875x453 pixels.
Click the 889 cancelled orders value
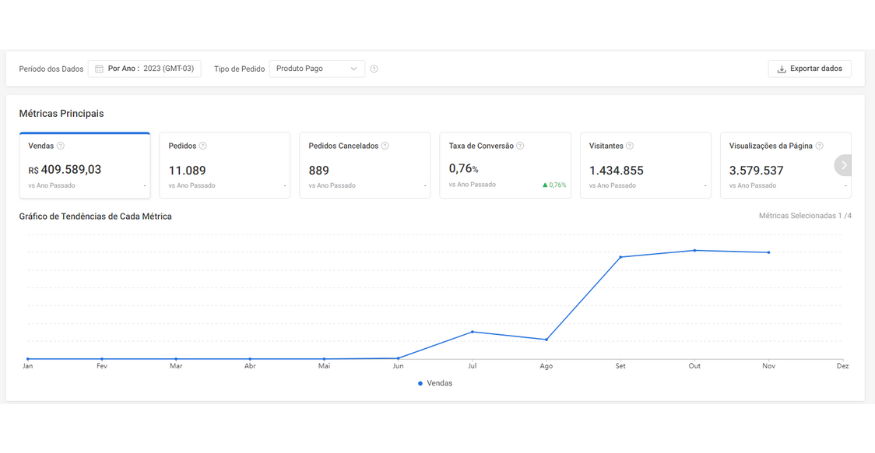pyautogui.click(x=319, y=171)
